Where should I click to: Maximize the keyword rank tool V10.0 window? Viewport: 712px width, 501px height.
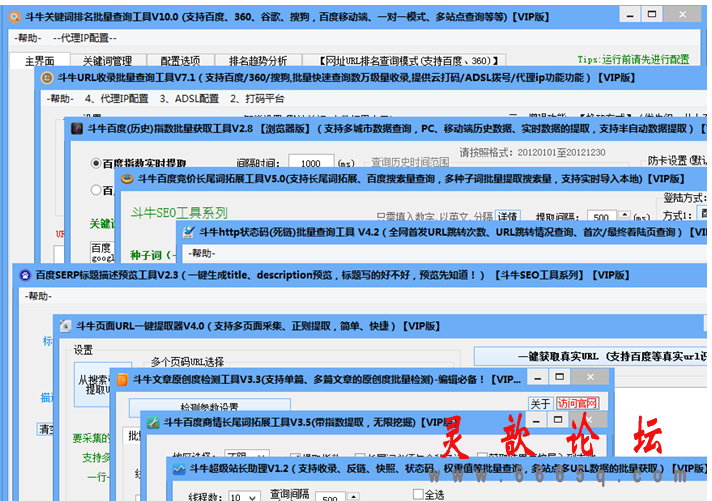(652, 15)
